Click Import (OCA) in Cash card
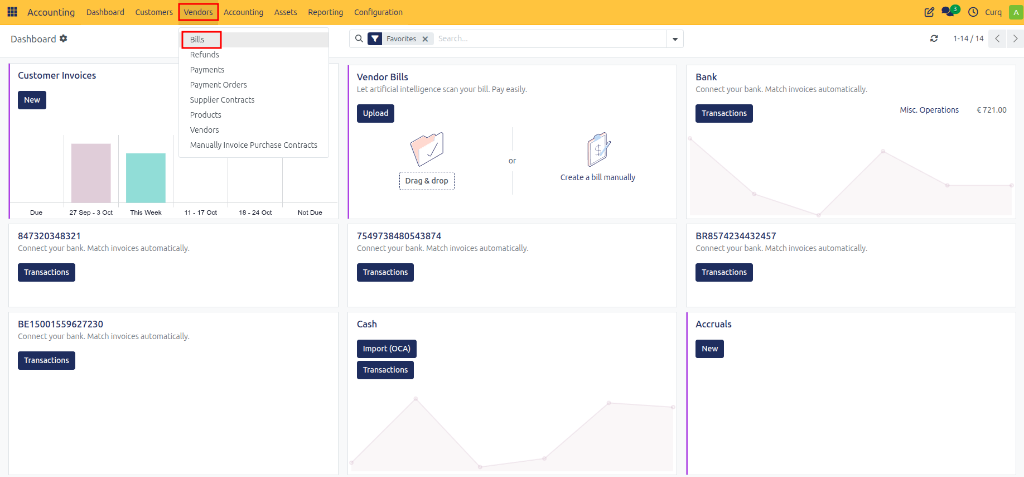Viewport: 1024px width, 477px height. 387,349
